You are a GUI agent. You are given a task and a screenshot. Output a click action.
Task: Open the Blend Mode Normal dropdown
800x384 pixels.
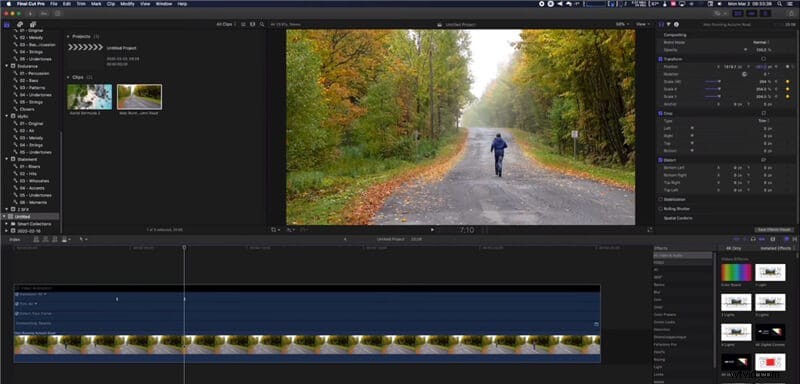pyautogui.click(x=762, y=42)
